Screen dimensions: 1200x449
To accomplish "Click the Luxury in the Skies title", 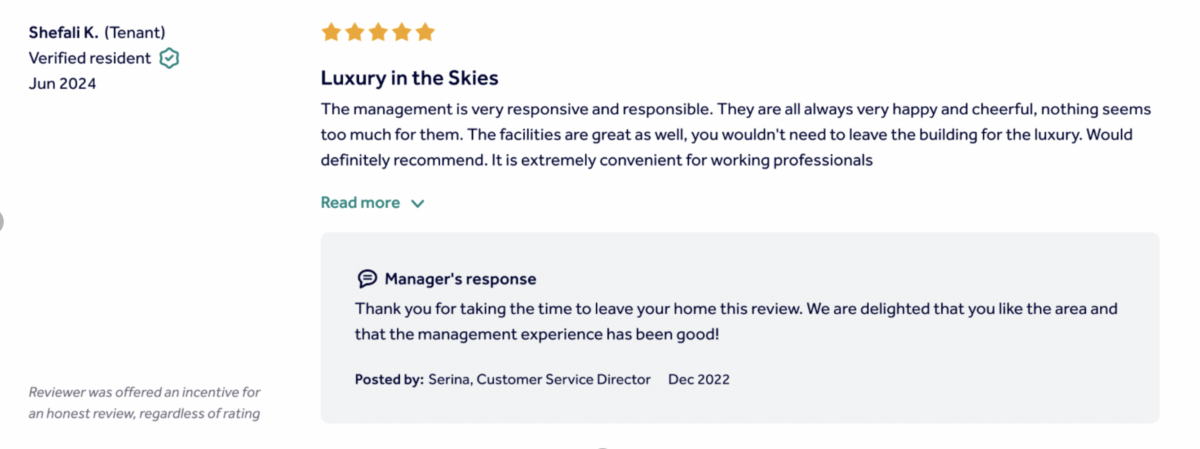I will (409, 78).
